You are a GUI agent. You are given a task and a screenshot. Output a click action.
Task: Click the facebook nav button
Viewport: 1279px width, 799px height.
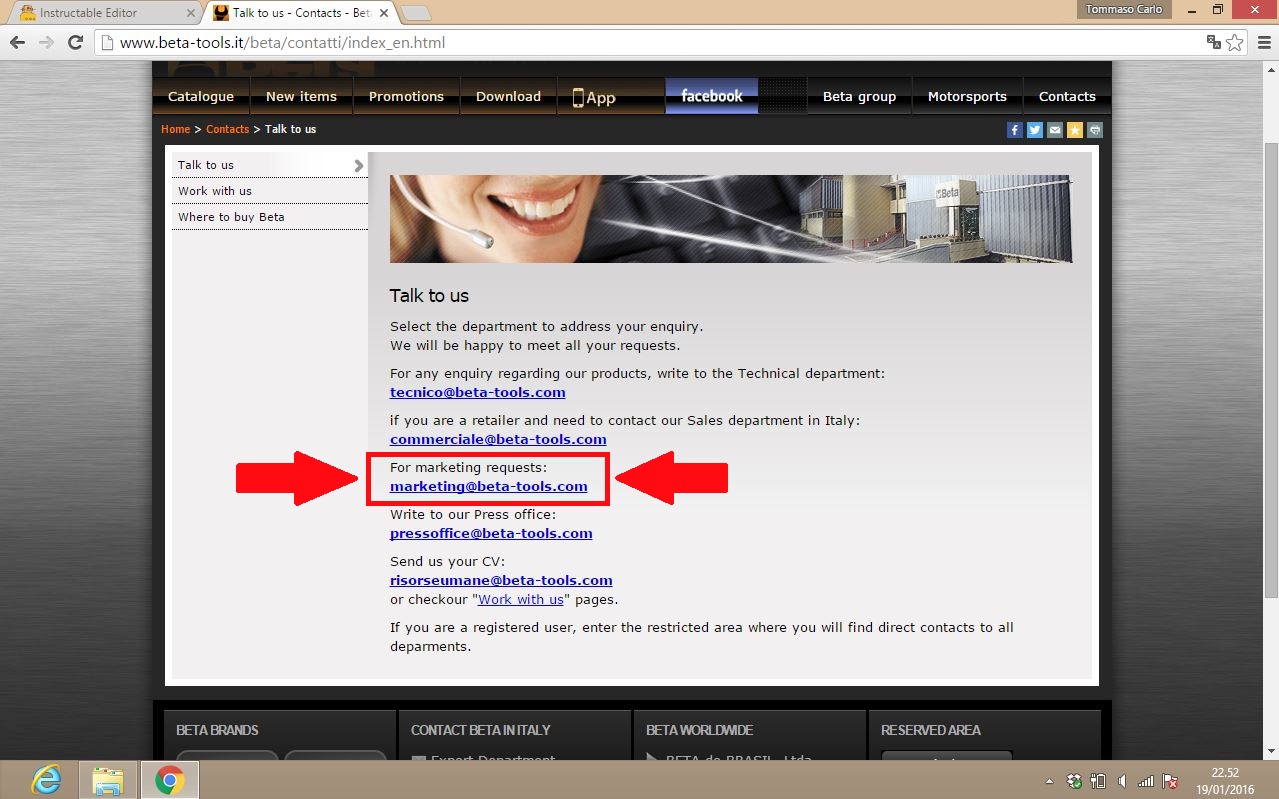712,96
